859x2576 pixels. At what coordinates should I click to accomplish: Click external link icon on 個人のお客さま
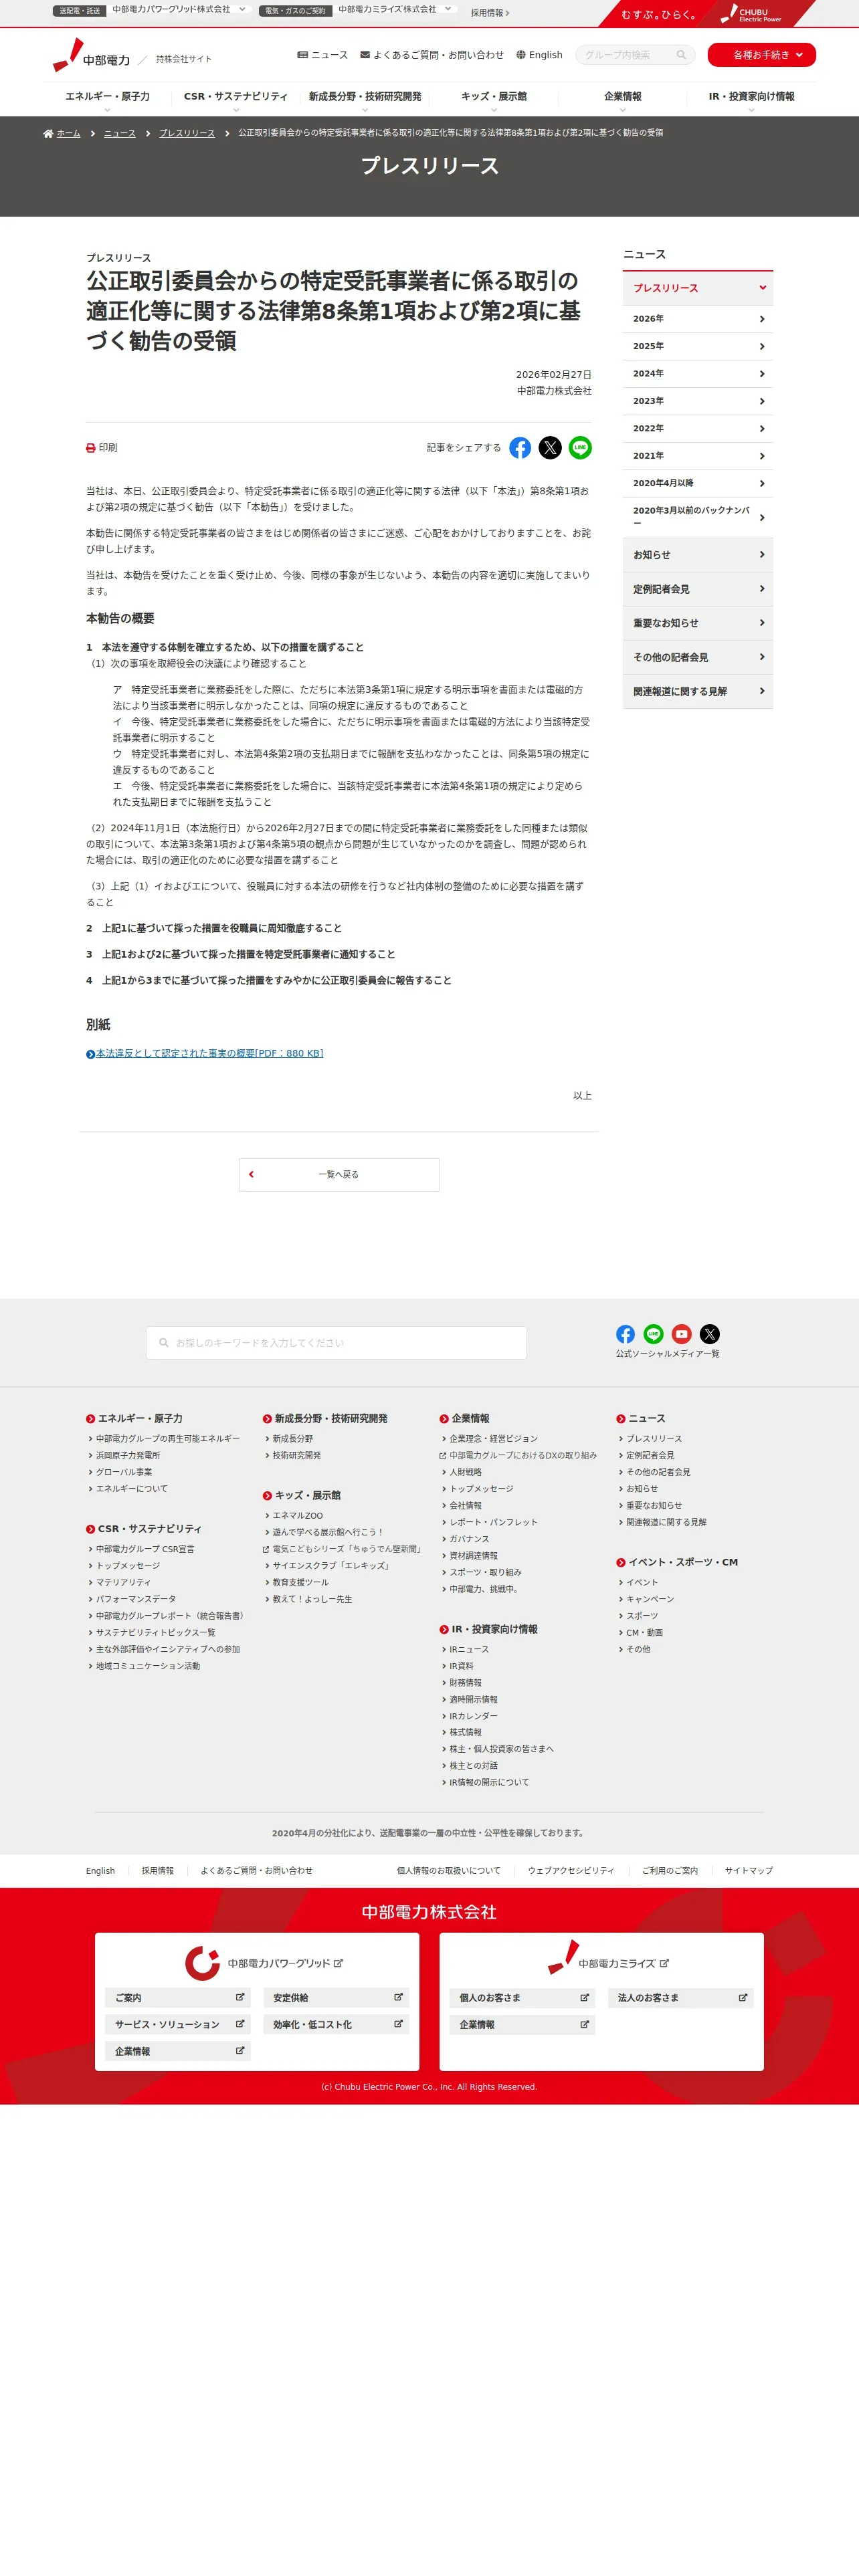tap(585, 1997)
